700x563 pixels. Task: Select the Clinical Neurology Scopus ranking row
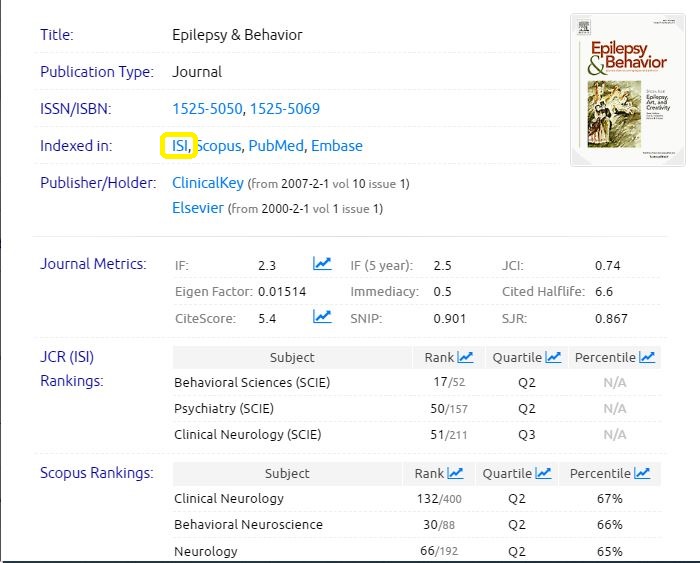tap(229, 498)
